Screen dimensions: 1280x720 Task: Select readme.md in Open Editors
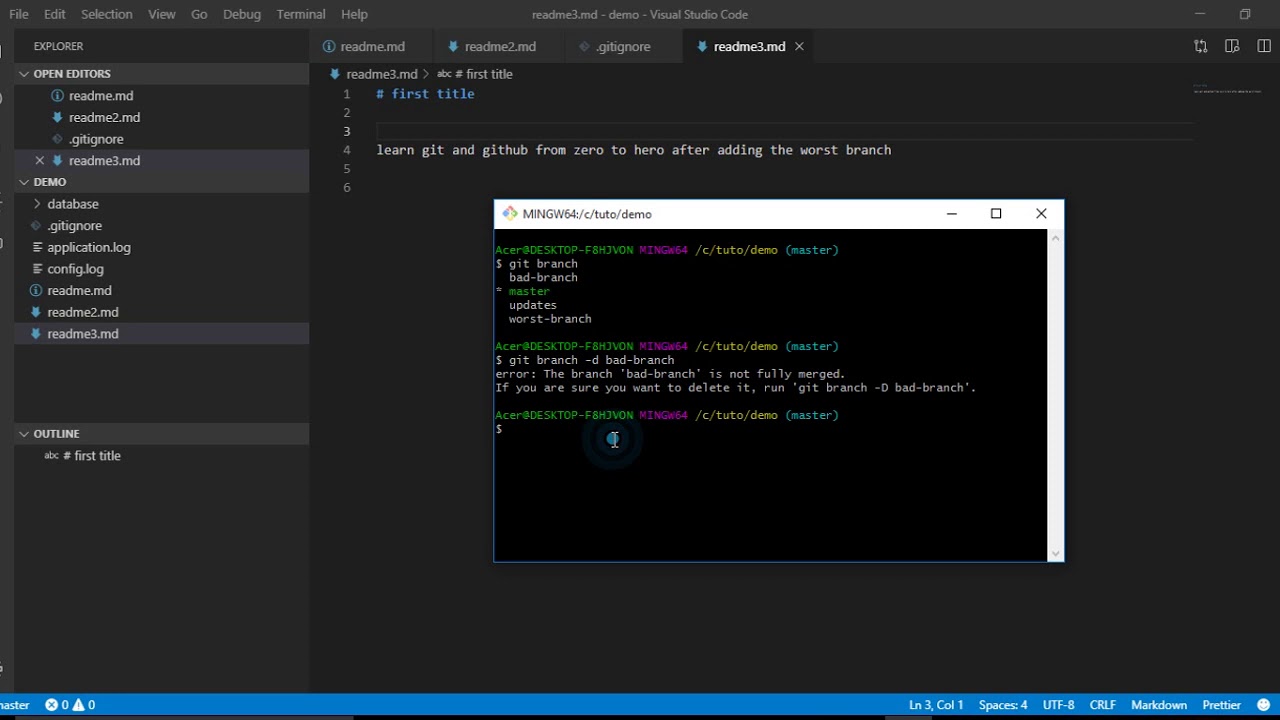point(100,96)
